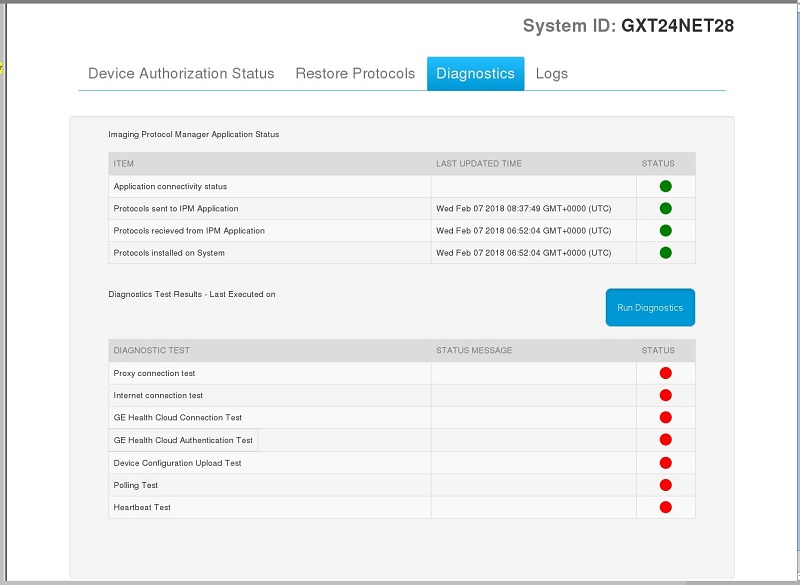Screen dimensions: 800x585
Task: Click the Protocols recieved from IPM Application timestamp
Action: pyautogui.click(x=523, y=230)
